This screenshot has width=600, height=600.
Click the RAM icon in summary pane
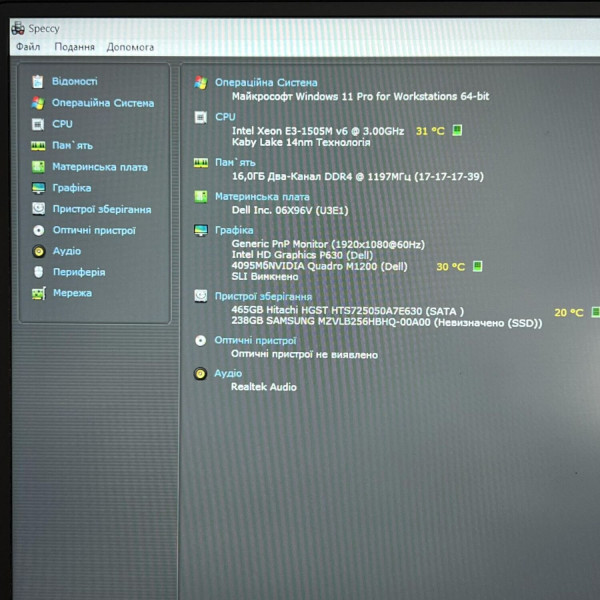point(201,163)
